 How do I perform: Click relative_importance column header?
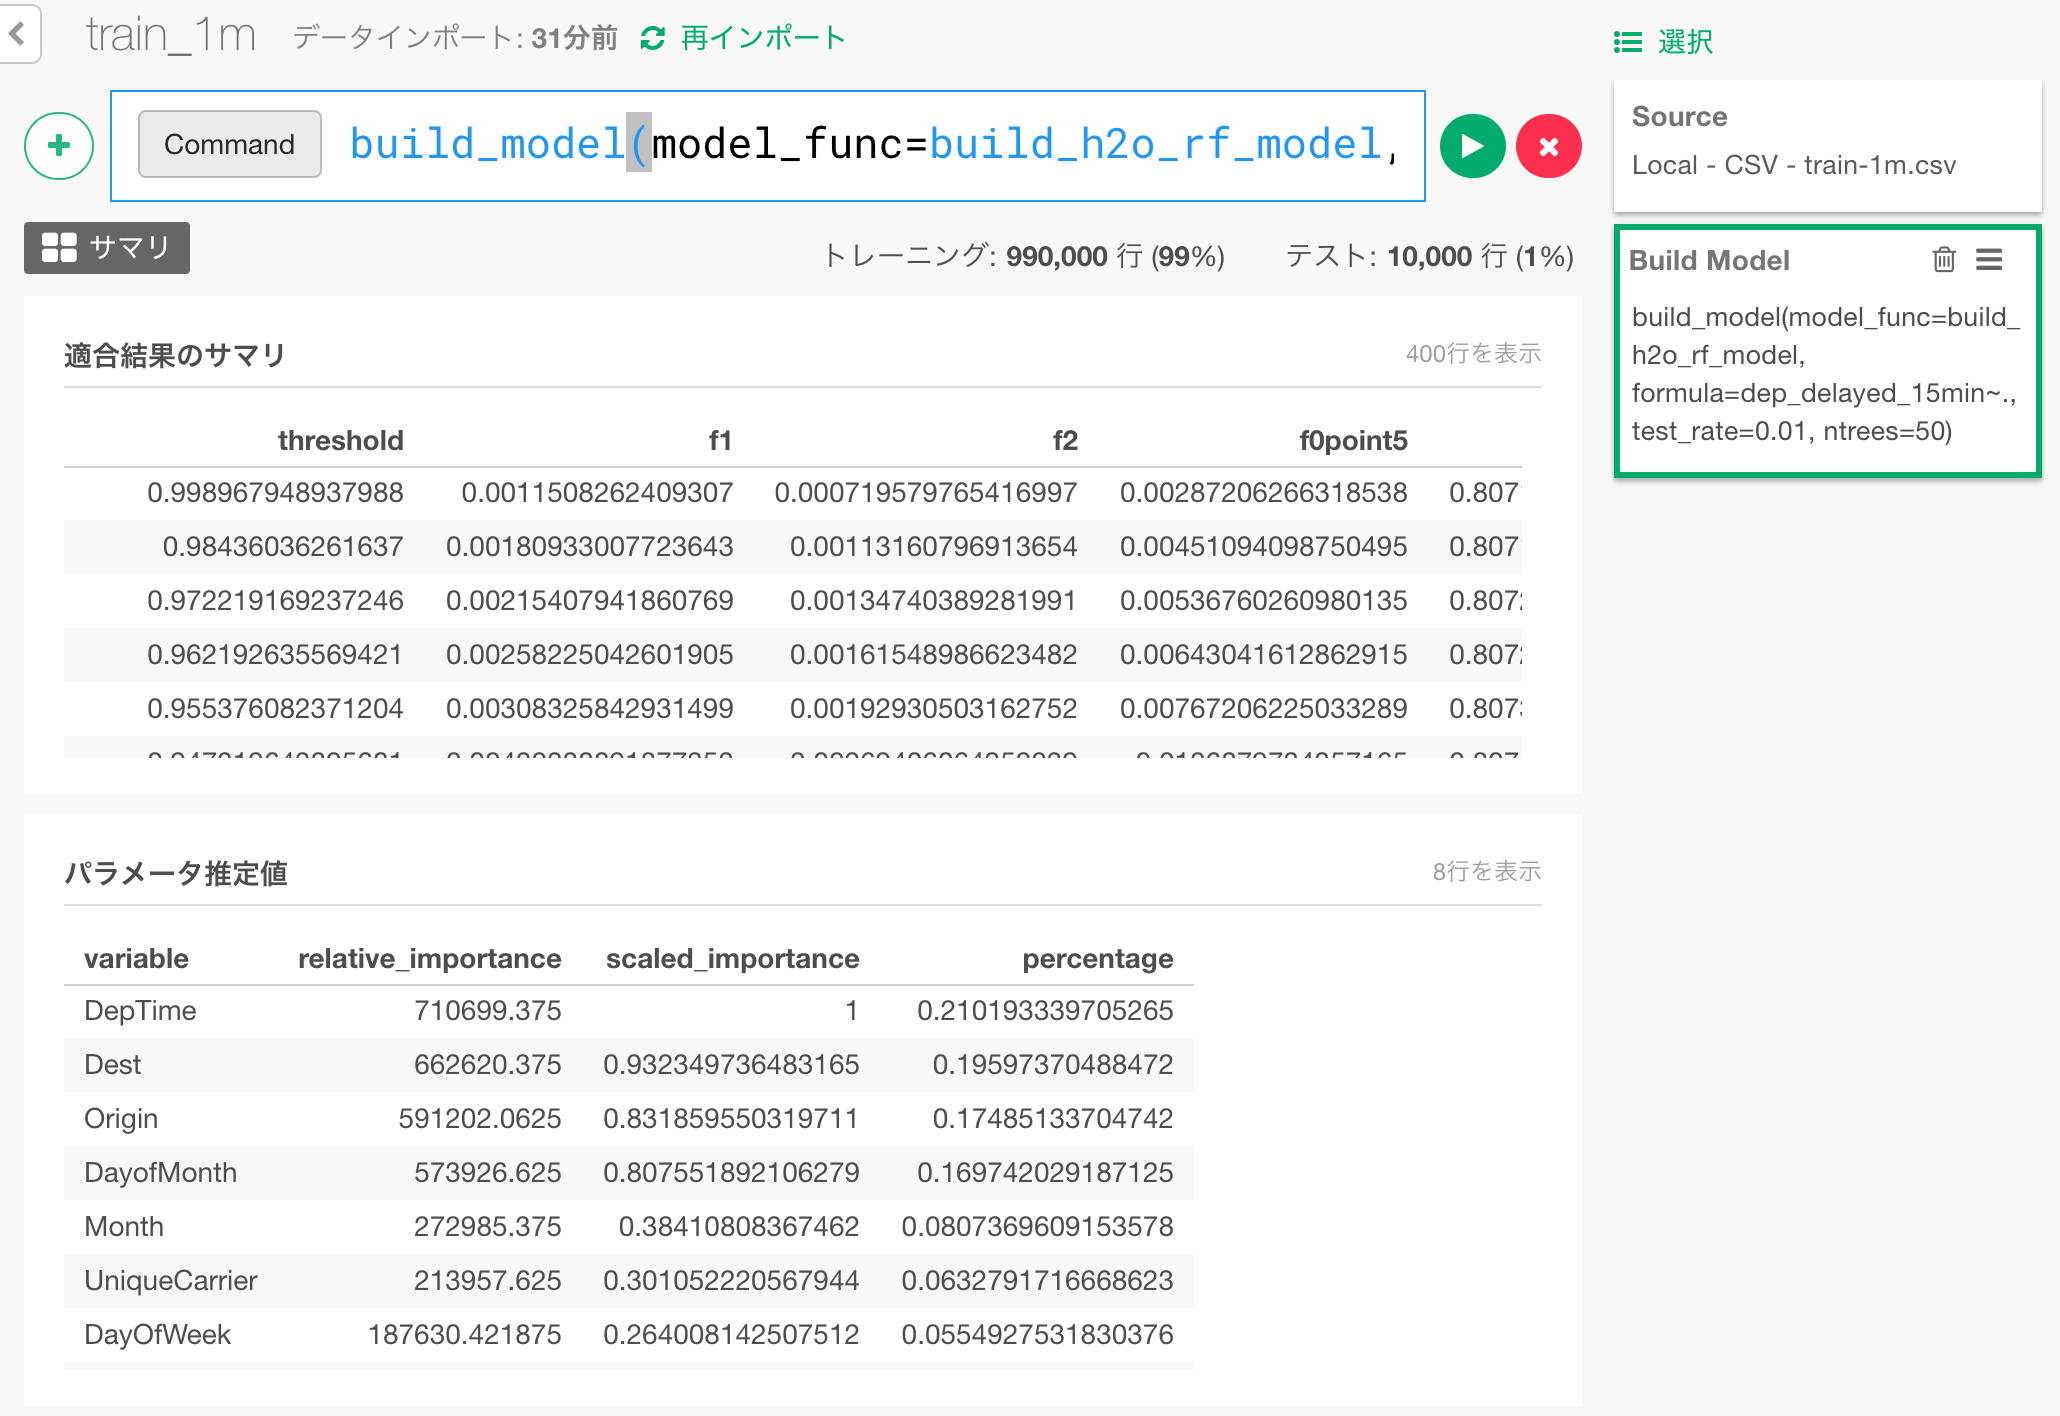[x=429, y=958]
